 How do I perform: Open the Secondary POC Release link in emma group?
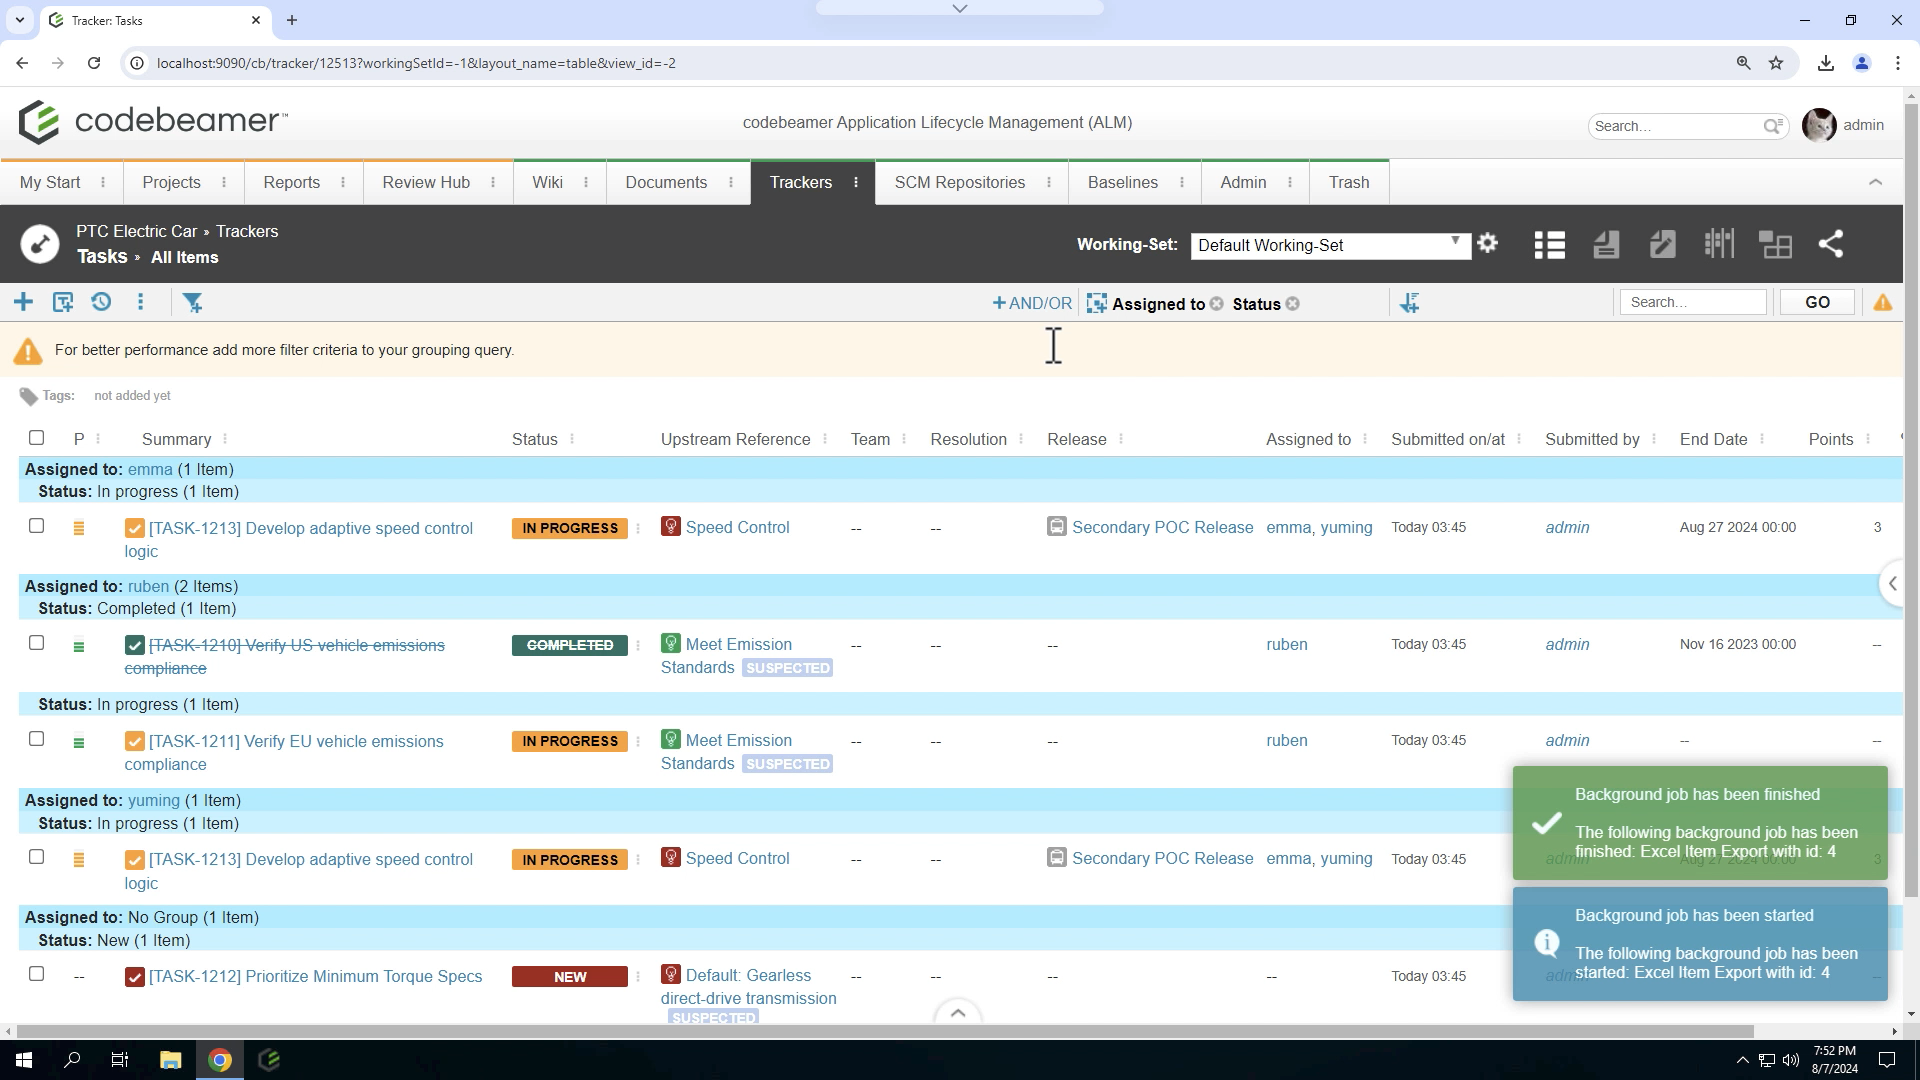coord(1163,527)
